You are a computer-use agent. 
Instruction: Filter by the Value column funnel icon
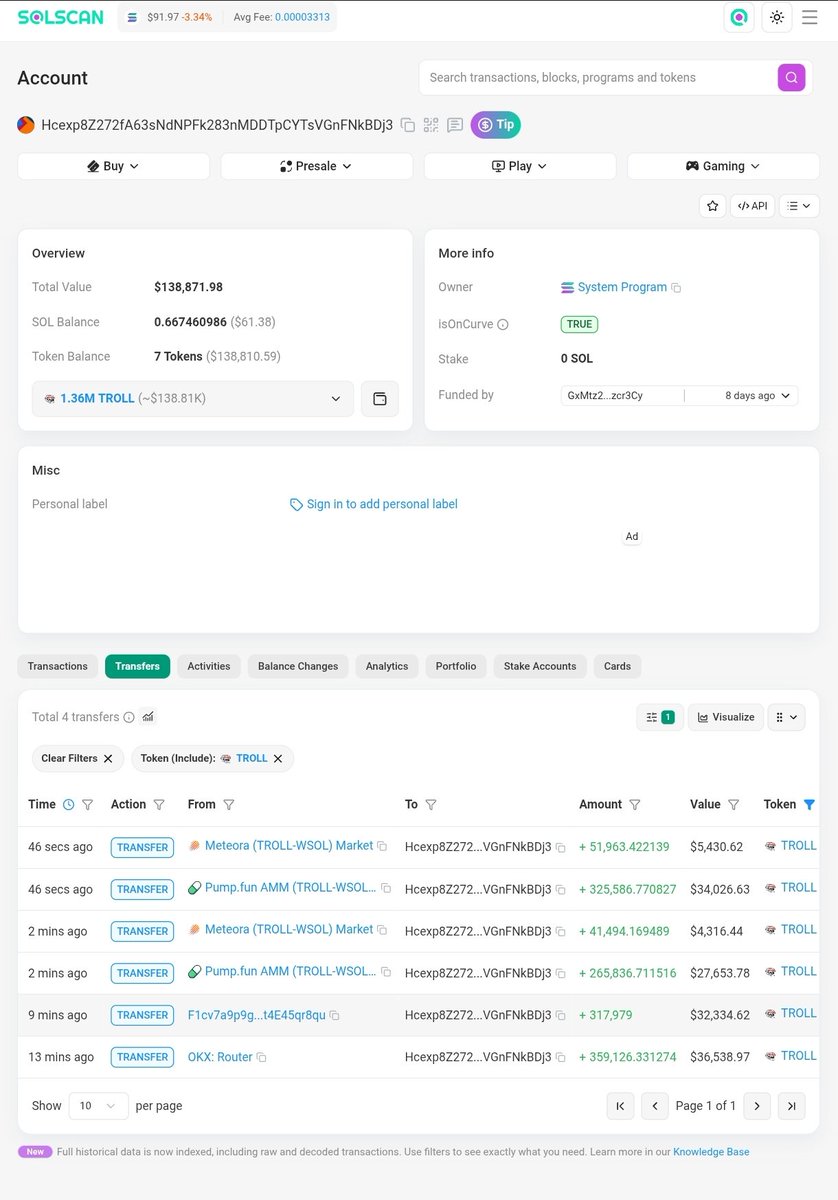733,804
